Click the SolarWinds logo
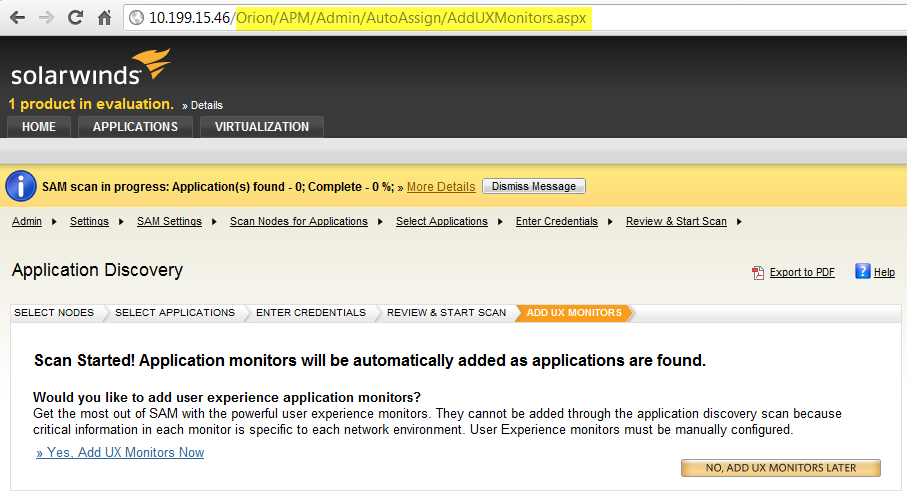Image resolution: width=907 pixels, height=493 pixels. (91, 68)
